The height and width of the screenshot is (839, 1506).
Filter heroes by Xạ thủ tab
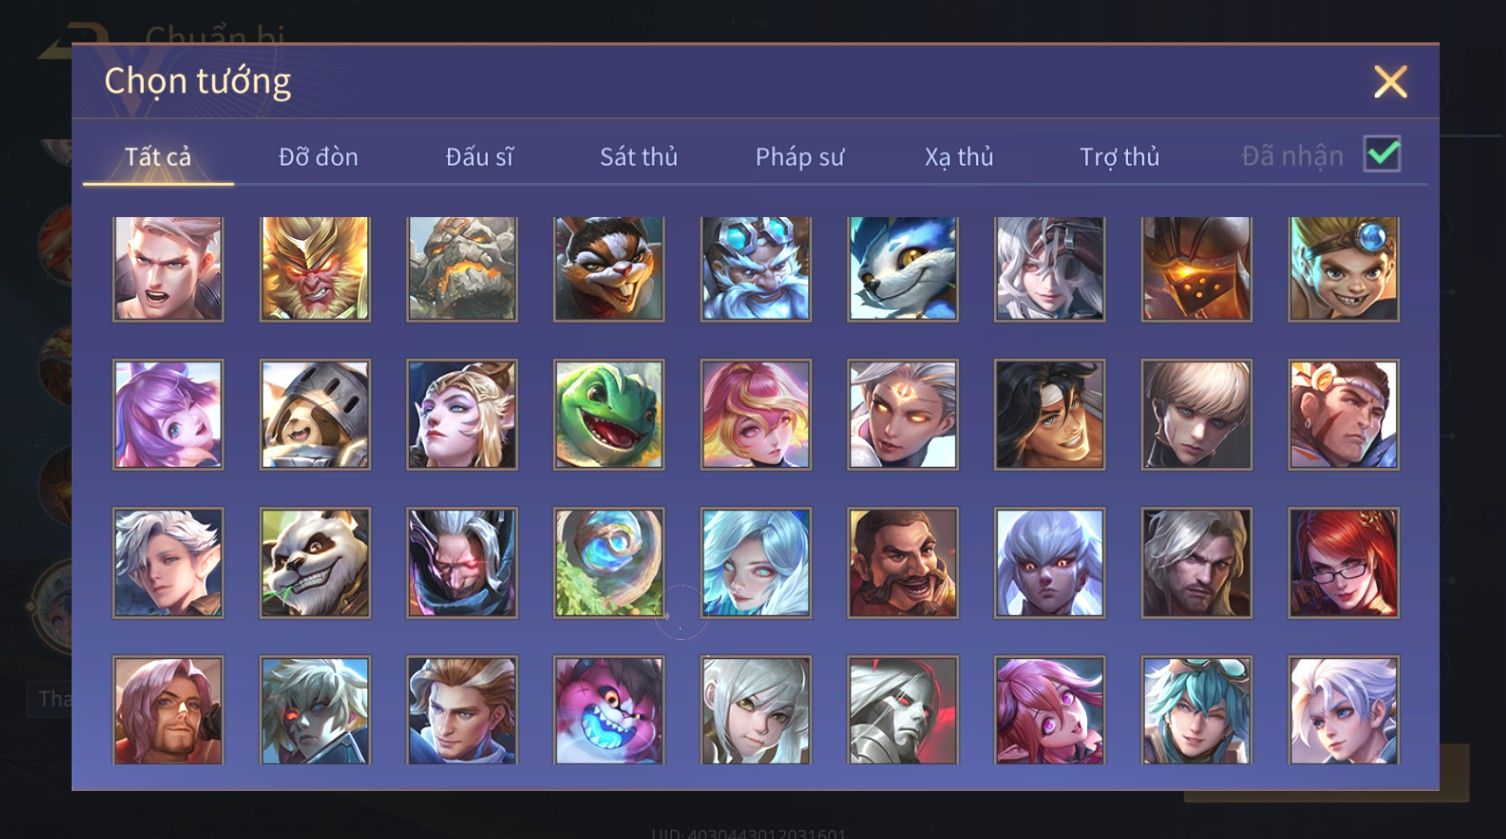(x=959, y=157)
